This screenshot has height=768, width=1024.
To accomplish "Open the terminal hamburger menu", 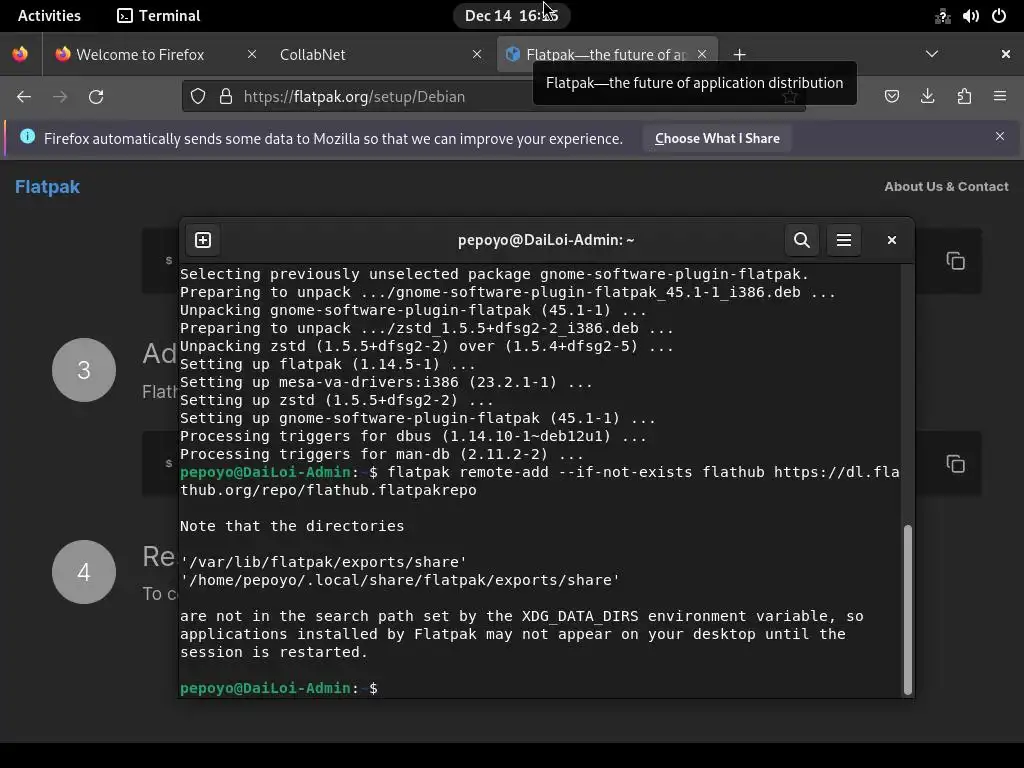I will click(x=844, y=240).
